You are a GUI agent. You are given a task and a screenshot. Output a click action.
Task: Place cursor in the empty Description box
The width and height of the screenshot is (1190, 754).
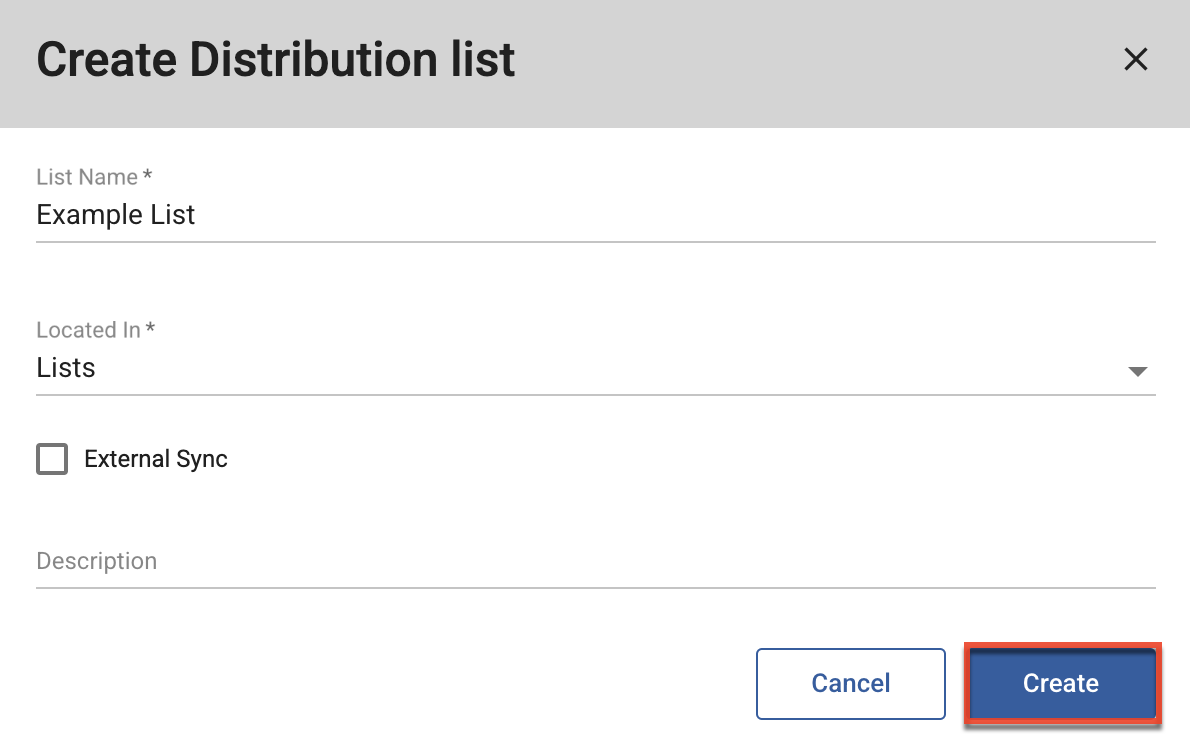point(400,561)
